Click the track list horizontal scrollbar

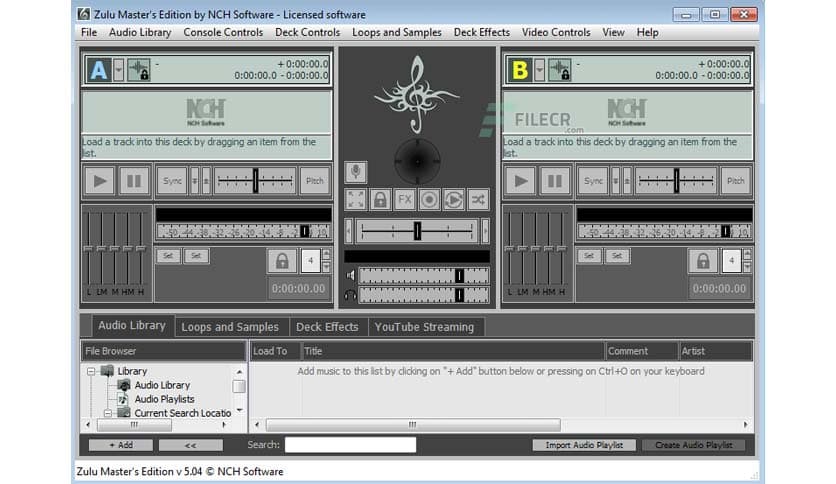tap(413, 425)
